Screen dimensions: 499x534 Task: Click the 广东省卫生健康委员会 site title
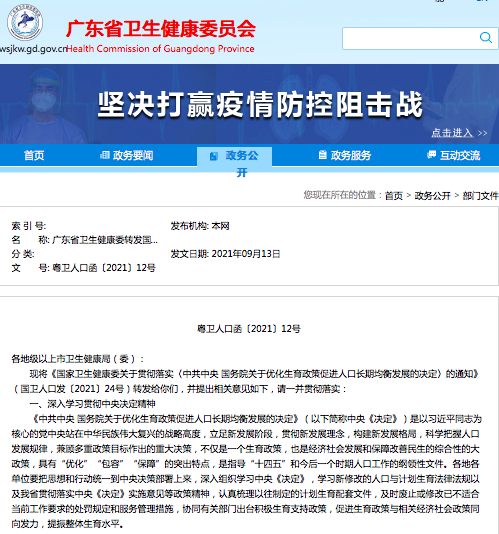tap(160, 29)
